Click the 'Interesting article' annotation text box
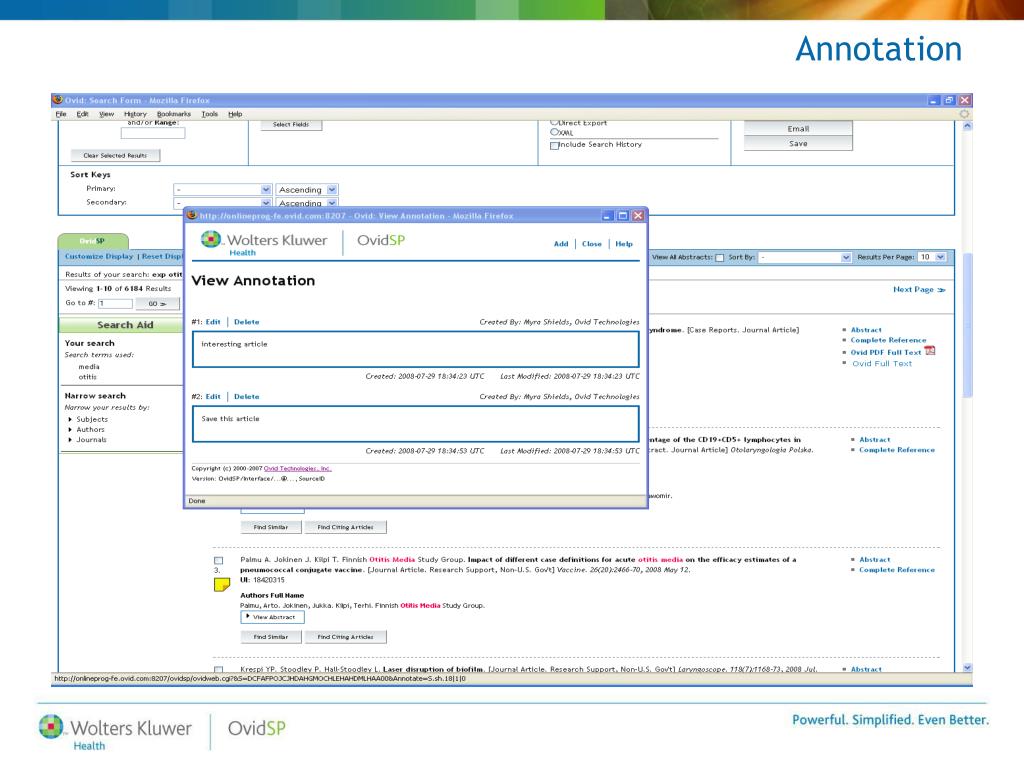The width and height of the screenshot is (1024, 768). [x=415, y=349]
